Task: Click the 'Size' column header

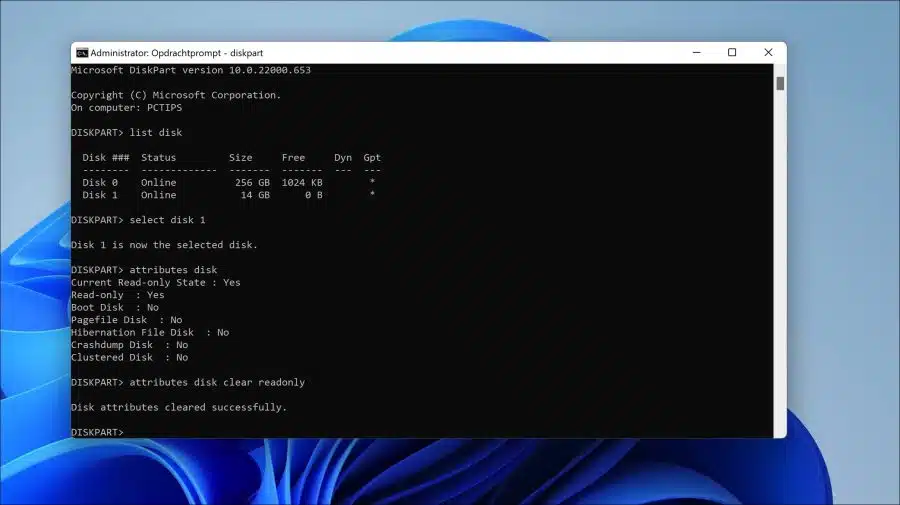Action: 240,157
